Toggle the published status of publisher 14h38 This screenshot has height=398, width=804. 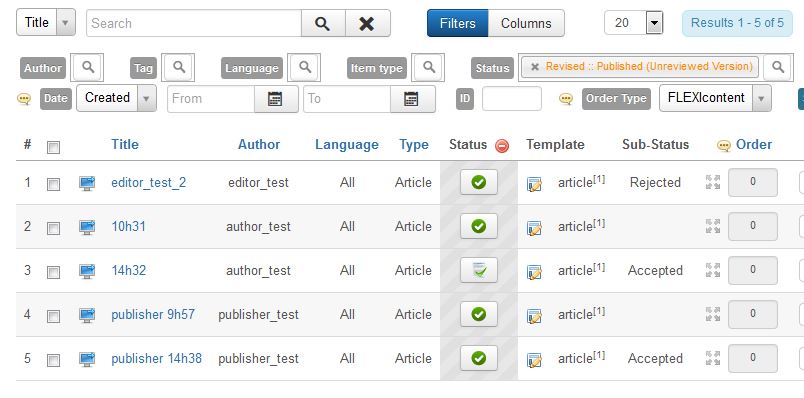point(478,358)
